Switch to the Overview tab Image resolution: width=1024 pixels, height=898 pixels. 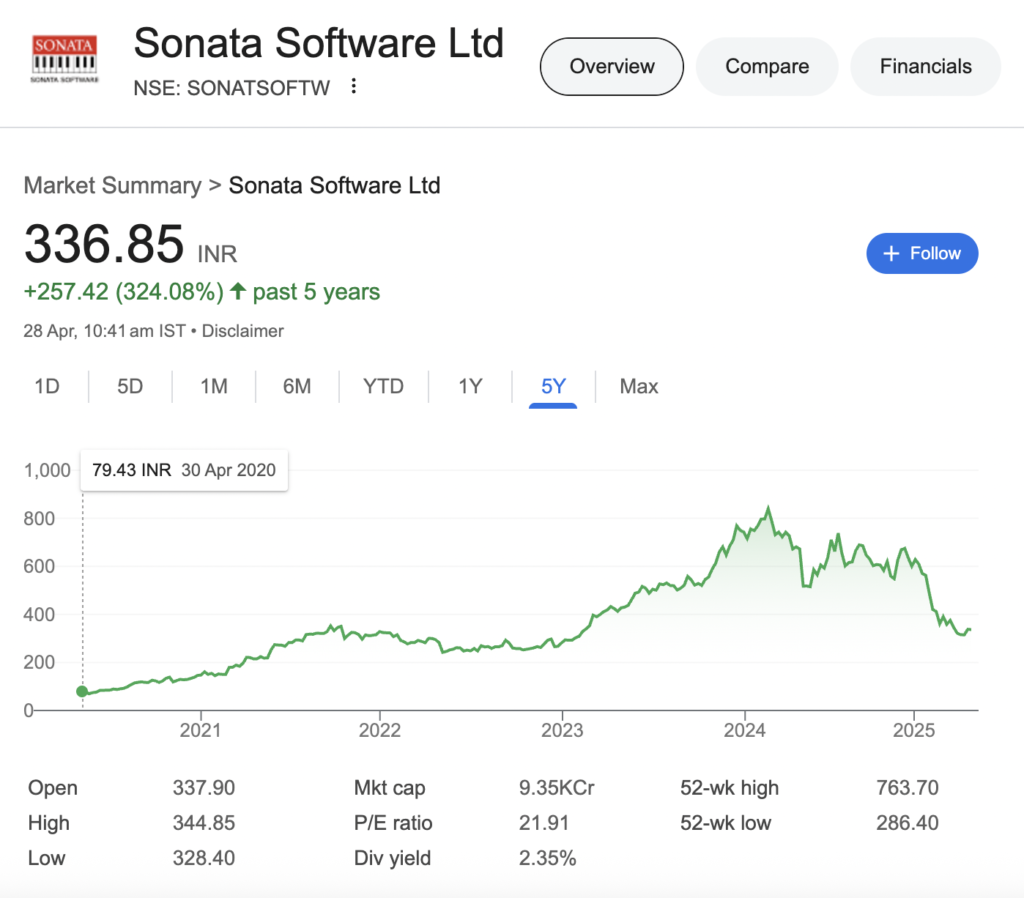[x=611, y=67]
